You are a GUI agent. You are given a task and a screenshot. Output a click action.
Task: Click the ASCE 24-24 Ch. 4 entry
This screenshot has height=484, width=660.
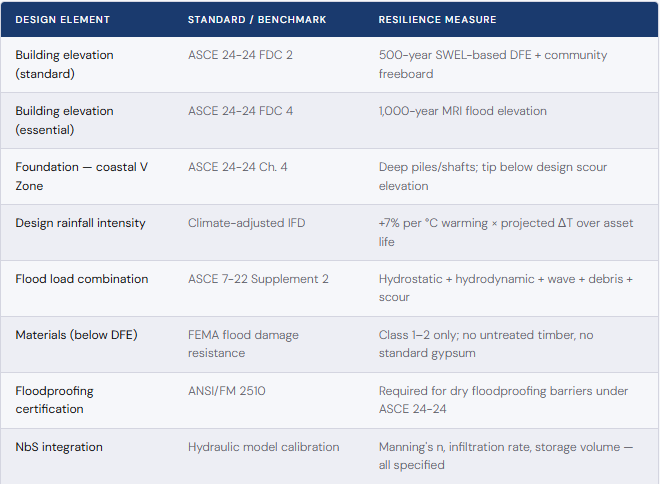point(237,167)
